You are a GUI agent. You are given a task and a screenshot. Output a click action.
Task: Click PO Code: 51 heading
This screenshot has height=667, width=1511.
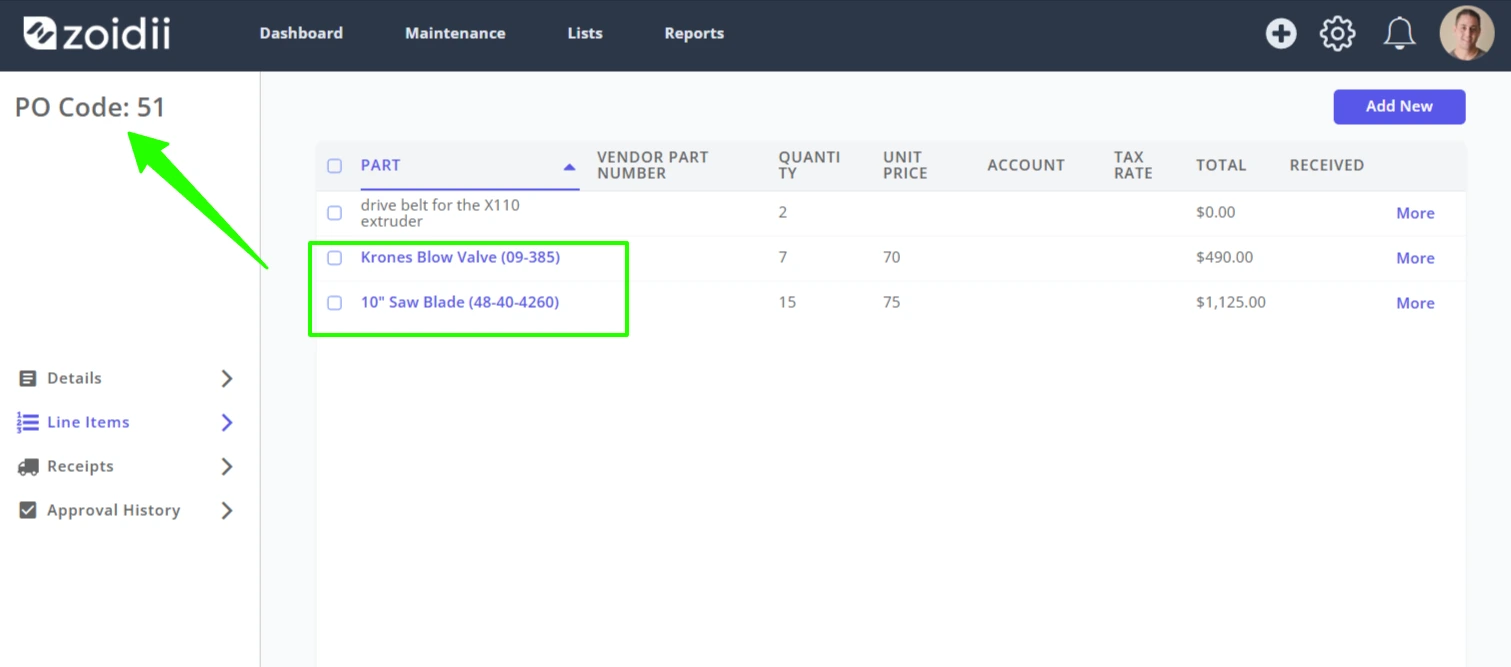click(x=90, y=107)
